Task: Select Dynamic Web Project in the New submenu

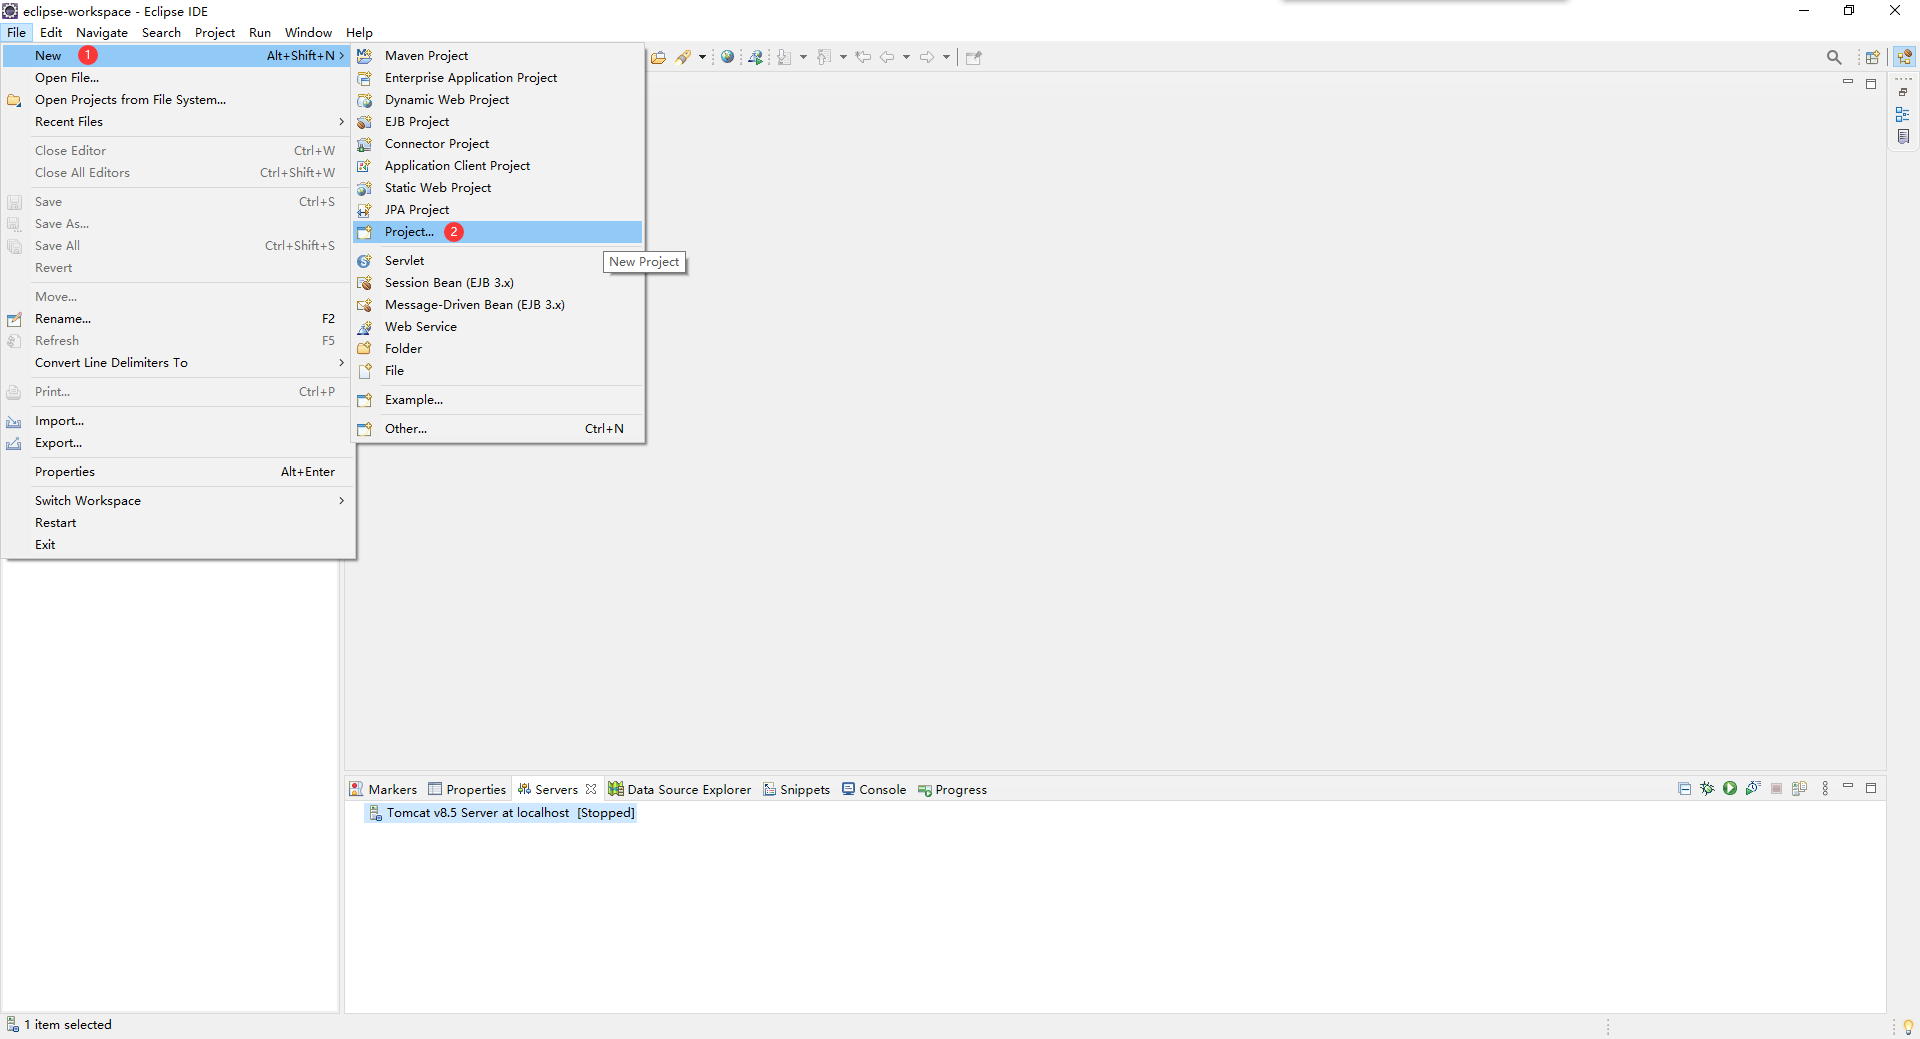Action: (446, 99)
